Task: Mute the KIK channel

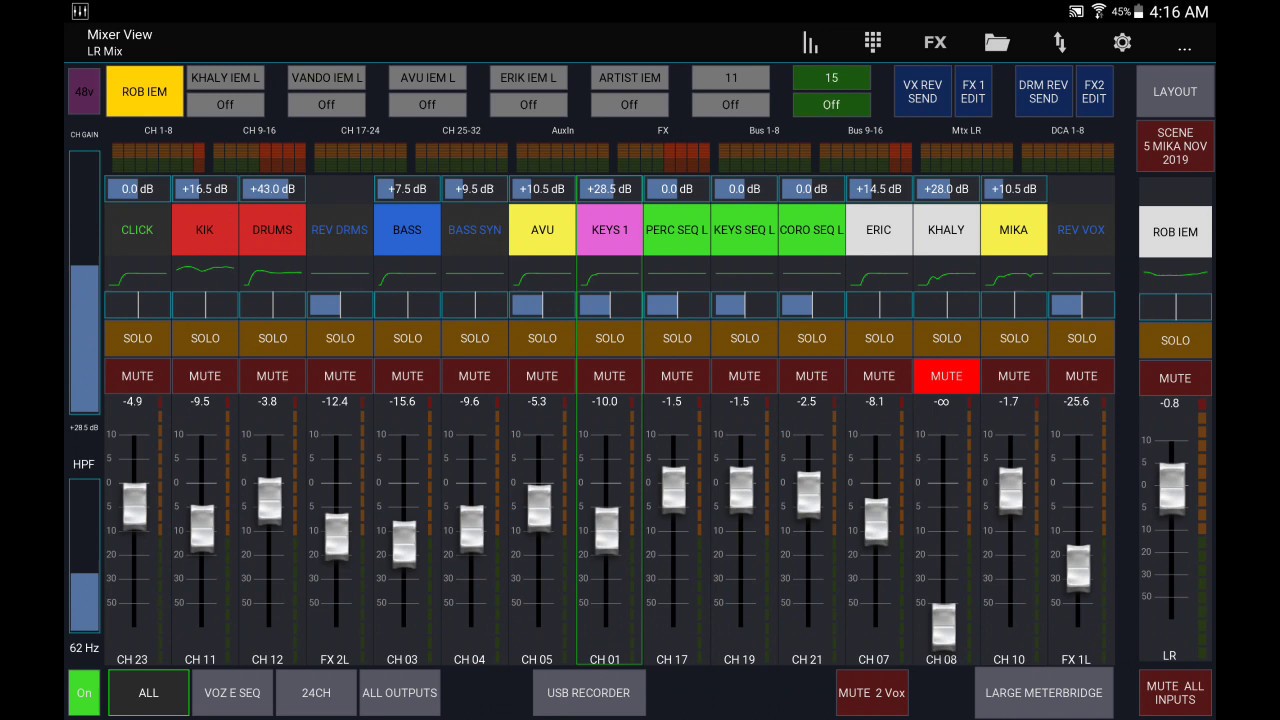Action: 205,376
